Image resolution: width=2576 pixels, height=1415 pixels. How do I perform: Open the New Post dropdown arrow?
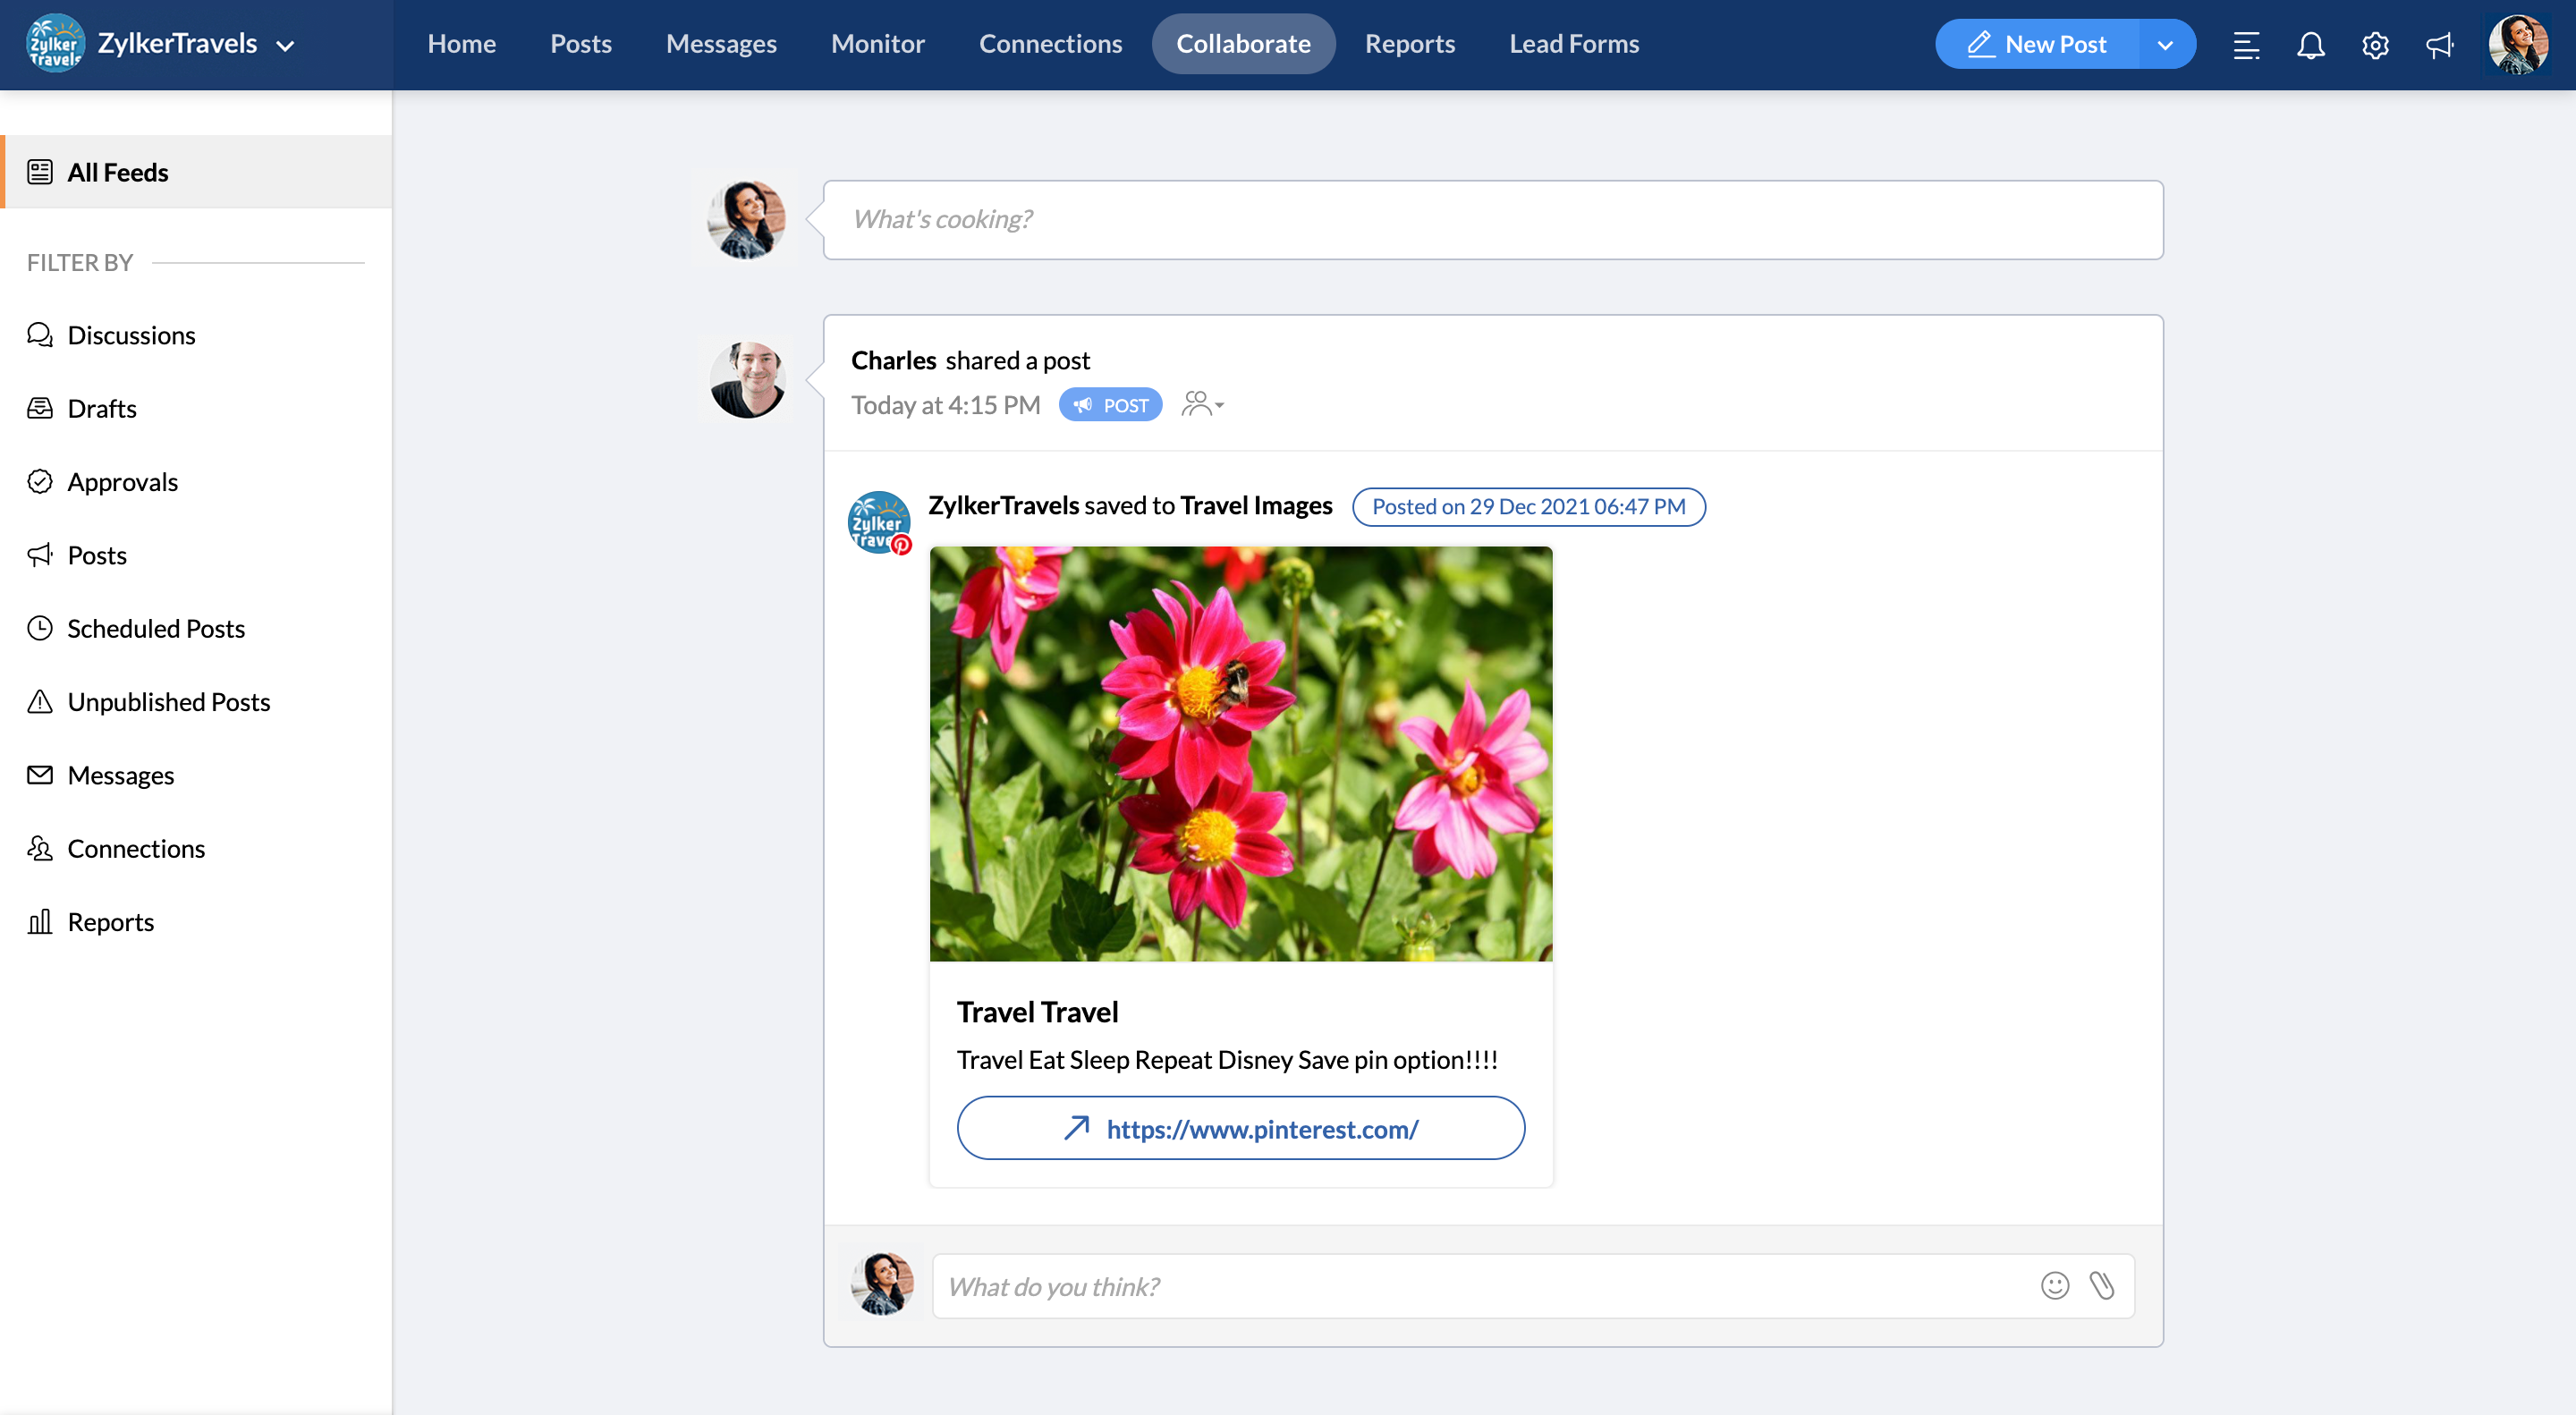pos(2165,45)
